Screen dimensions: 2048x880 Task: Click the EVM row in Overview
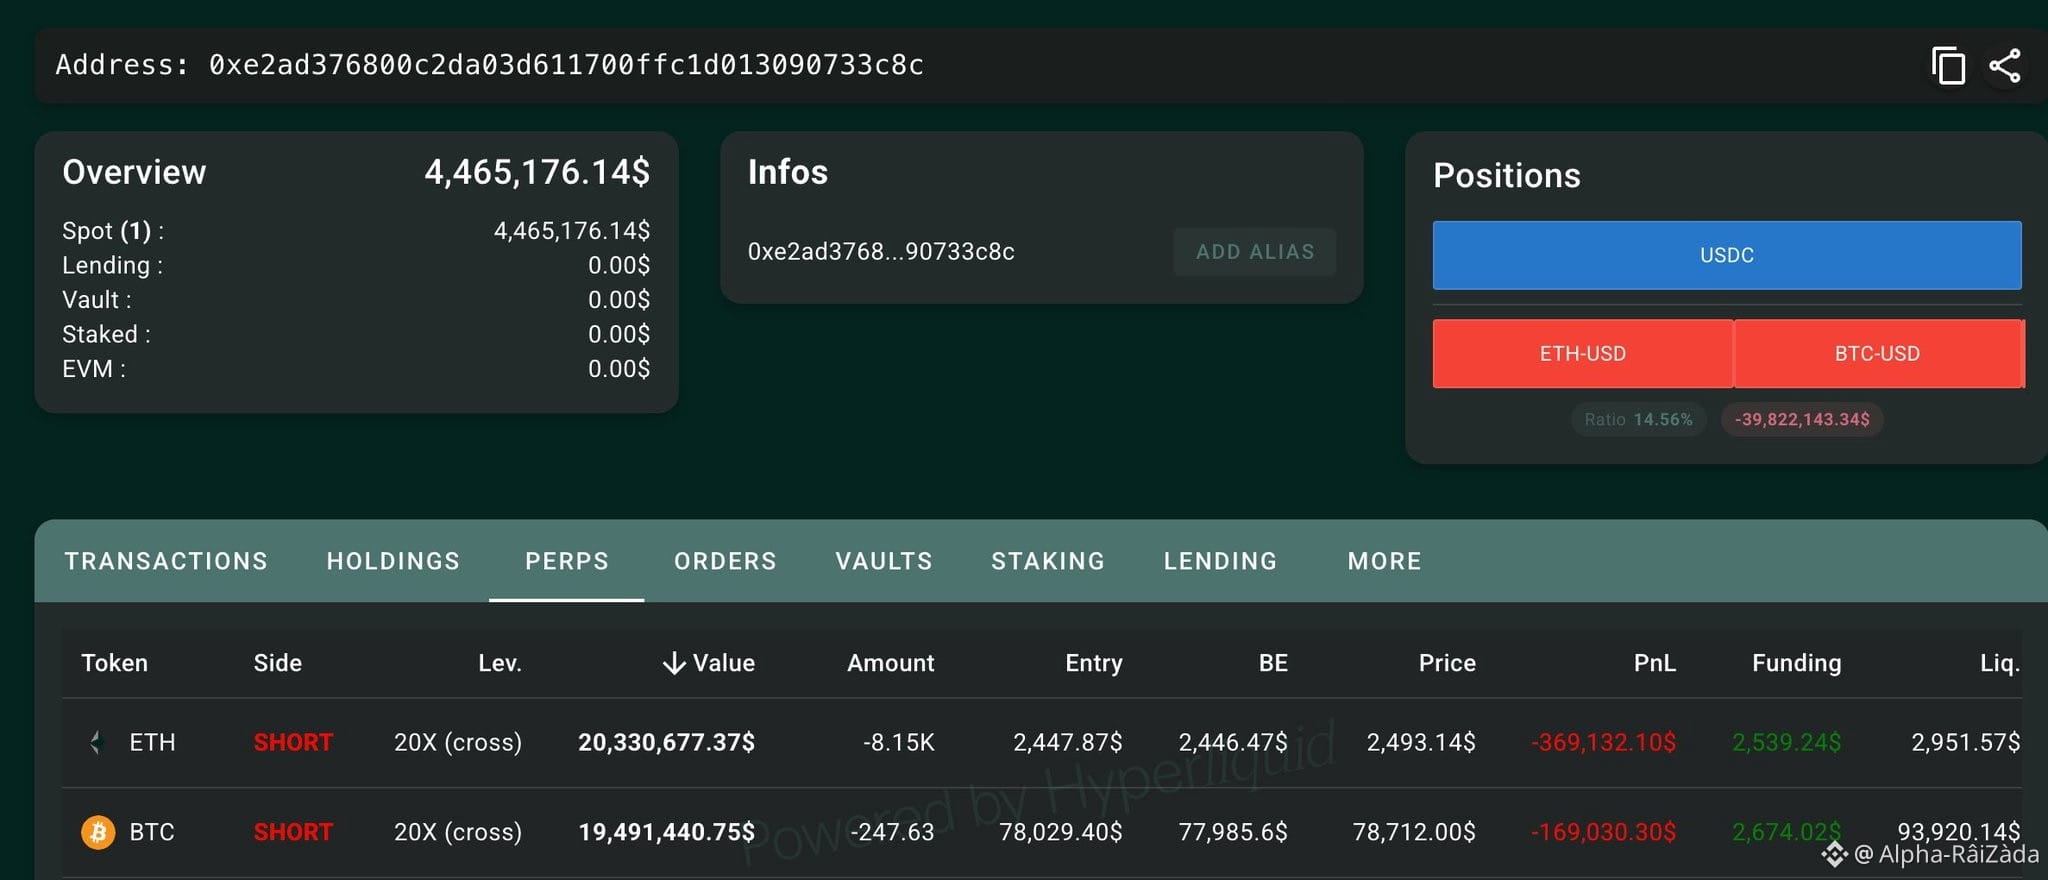tap(356, 369)
